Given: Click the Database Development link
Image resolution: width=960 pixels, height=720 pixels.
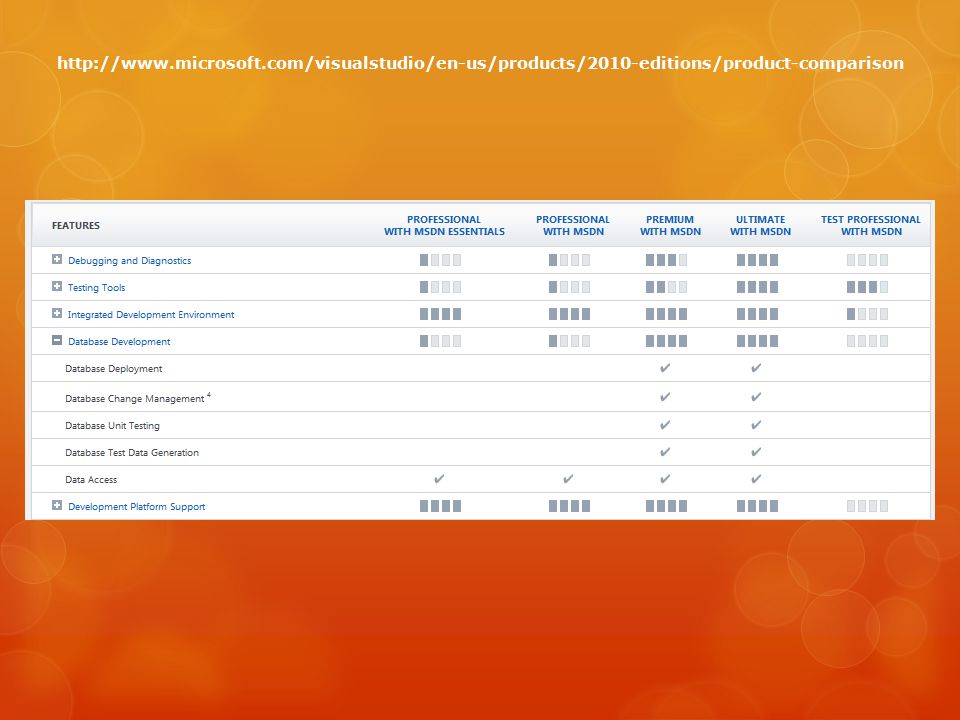Looking at the screenshot, I should [x=119, y=342].
